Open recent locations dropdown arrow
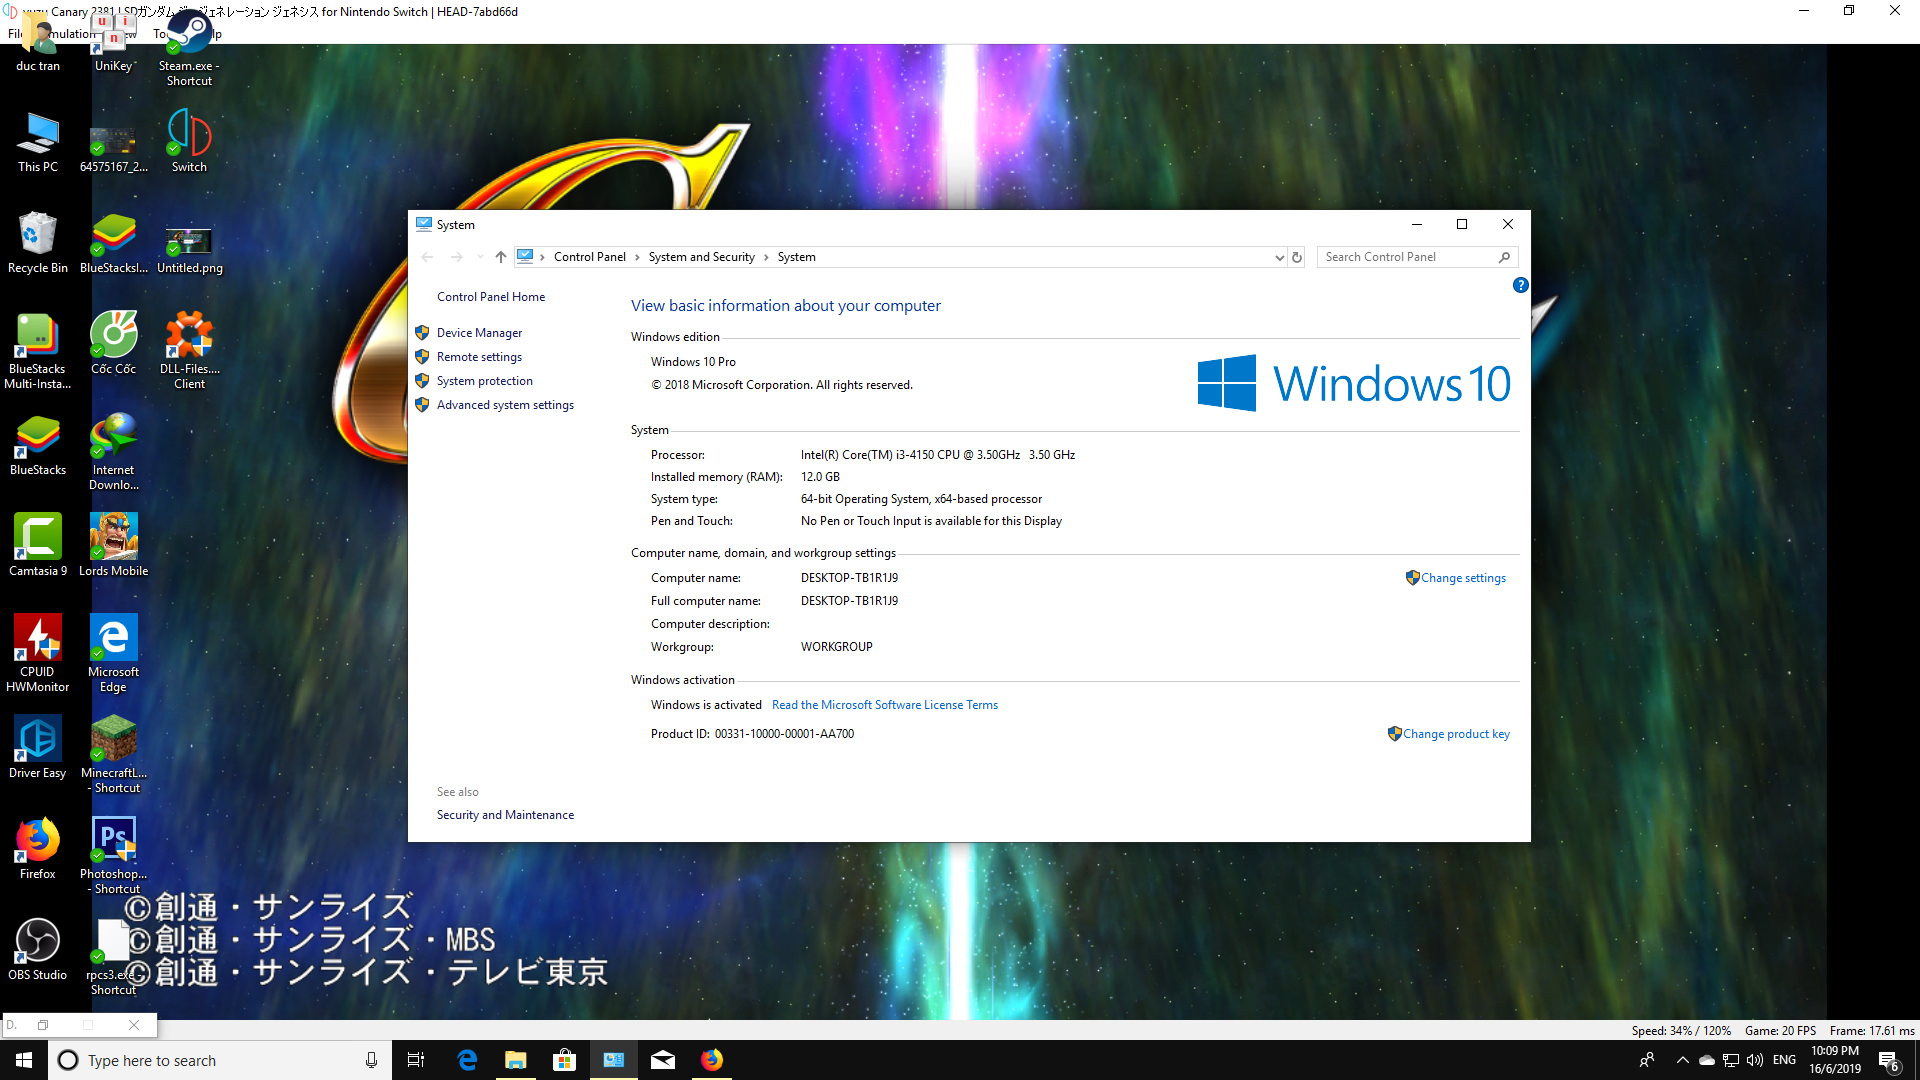The image size is (1920, 1080). click(480, 257)
